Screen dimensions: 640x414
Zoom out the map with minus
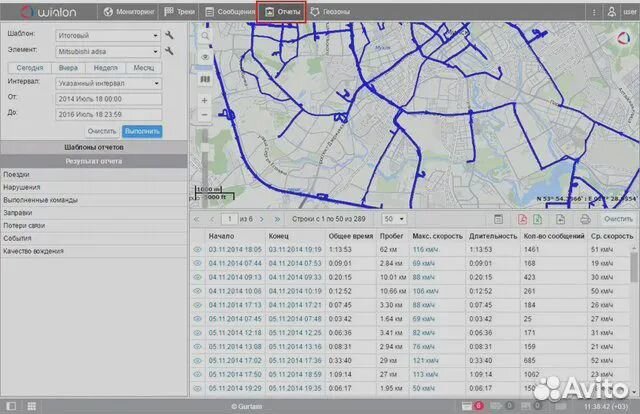coord(204,115)
